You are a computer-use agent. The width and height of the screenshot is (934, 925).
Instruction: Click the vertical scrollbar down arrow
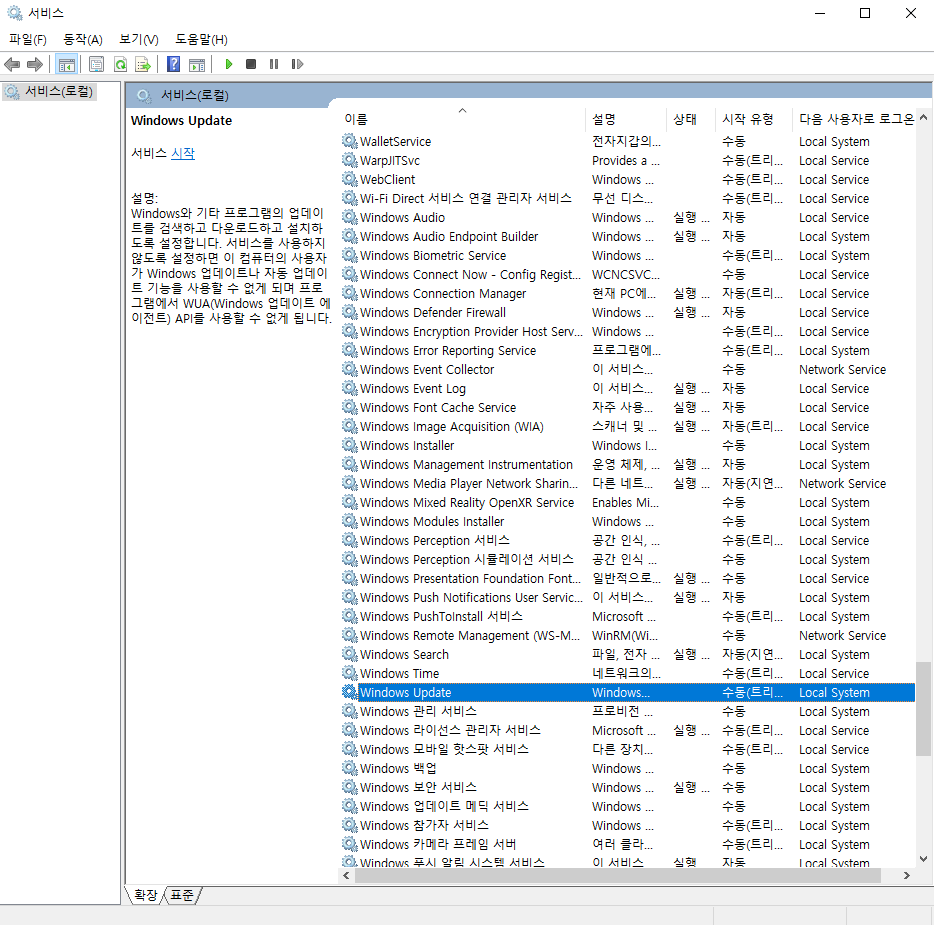click(923, 859)
